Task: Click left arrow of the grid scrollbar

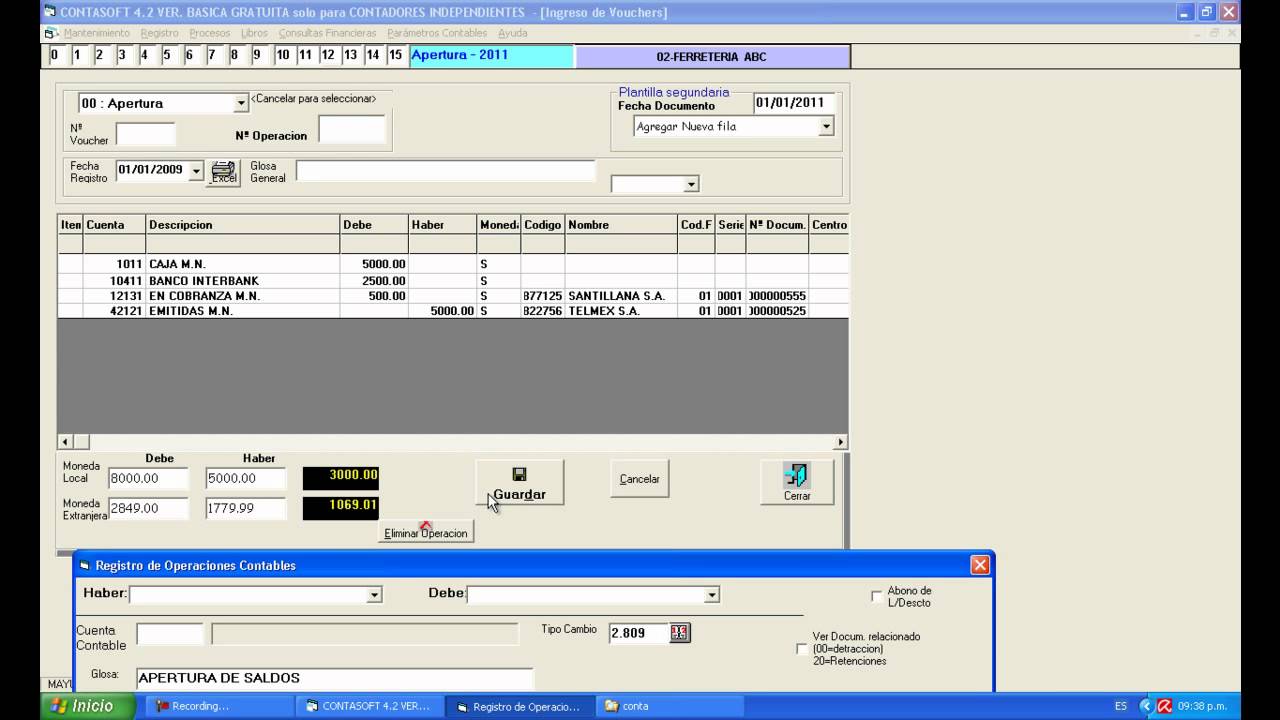Action: pos(65,441)
